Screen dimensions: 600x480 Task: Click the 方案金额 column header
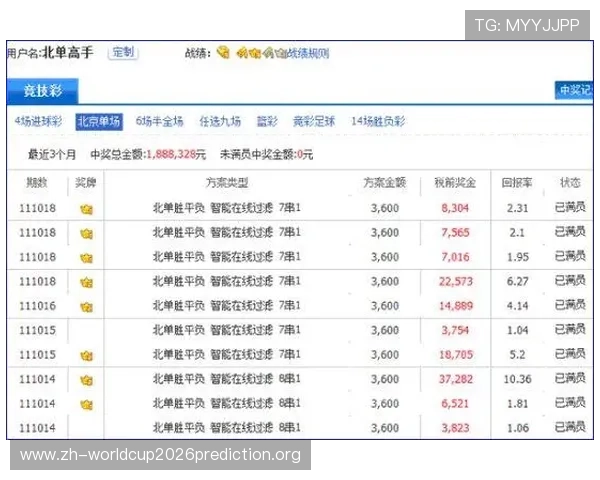pyautogui.click(x=385, y=183)
